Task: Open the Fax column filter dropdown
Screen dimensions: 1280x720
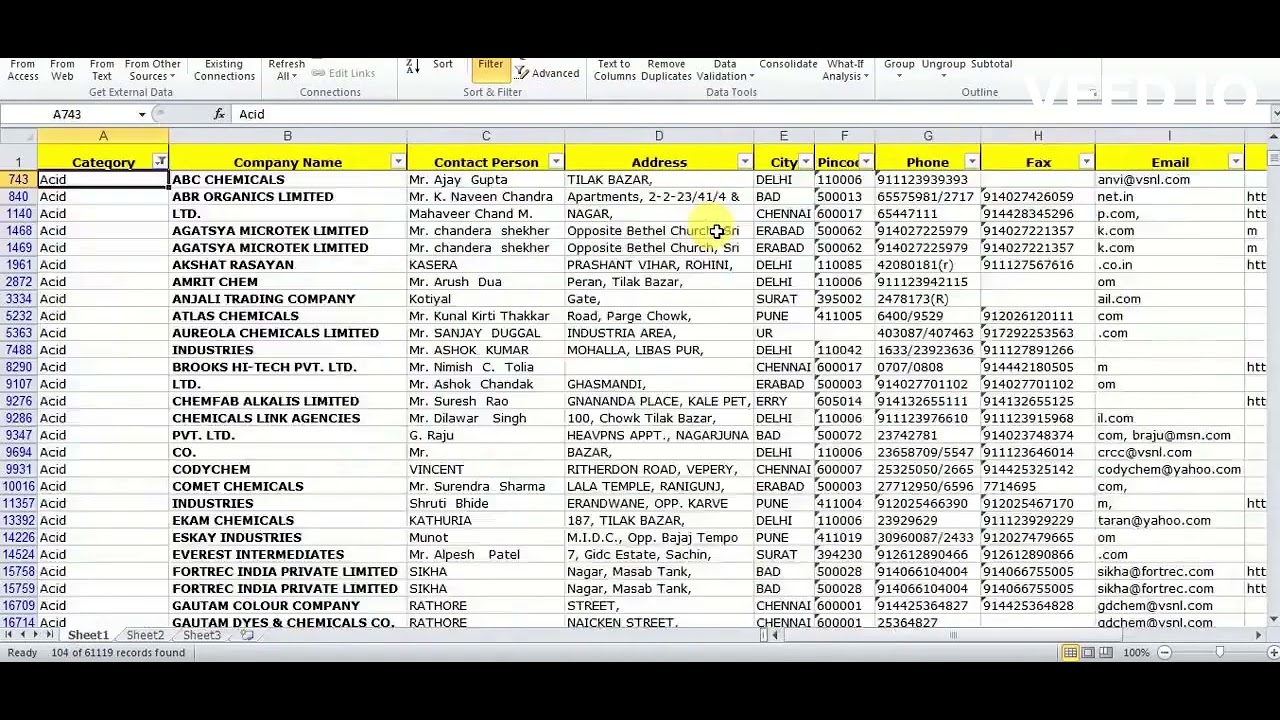Action: pos(1086,162)
